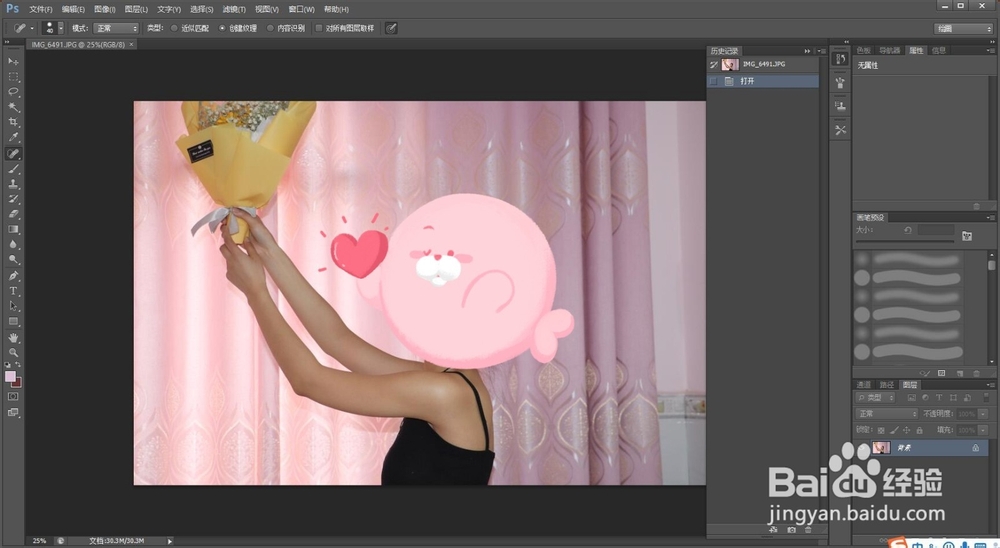Open tool preset picker arrow
1000x548 pixels.
(x=32, y=28)
